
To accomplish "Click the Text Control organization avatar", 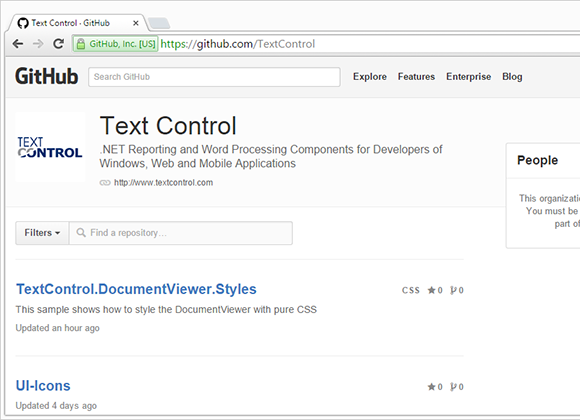I will pos(50,147).
